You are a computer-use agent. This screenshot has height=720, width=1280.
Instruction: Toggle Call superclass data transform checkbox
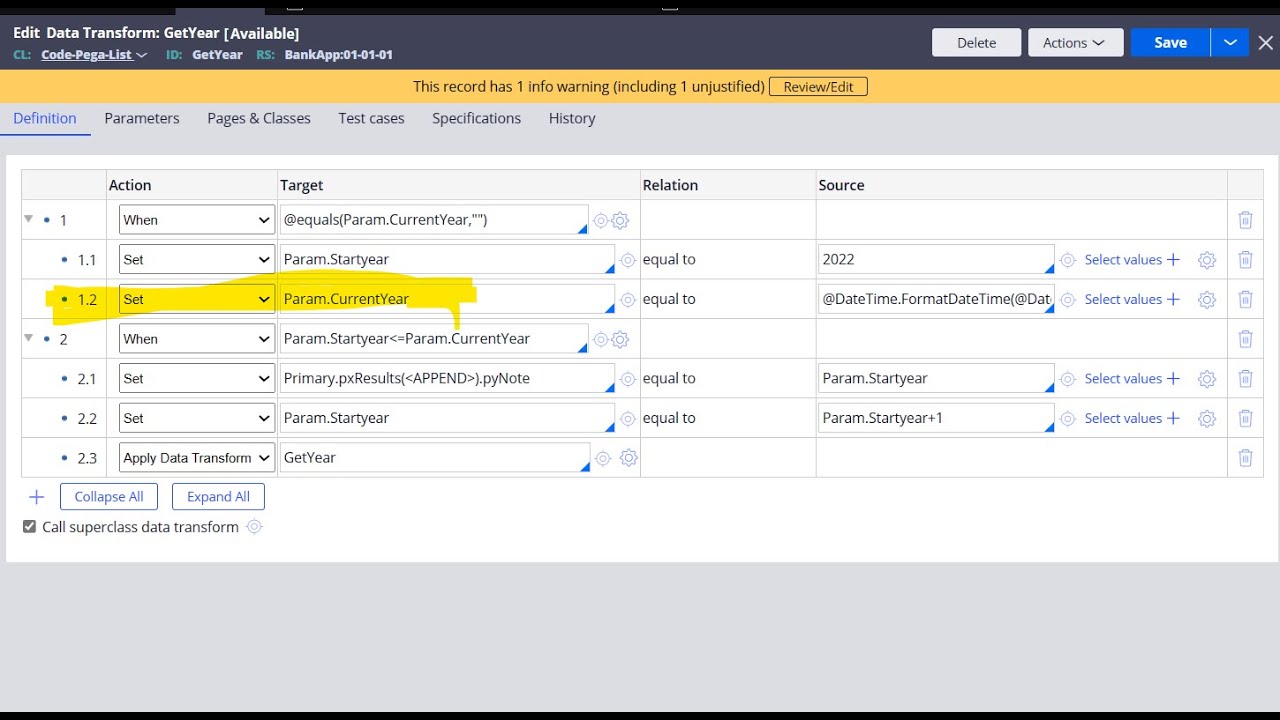(x=29, y=527)
